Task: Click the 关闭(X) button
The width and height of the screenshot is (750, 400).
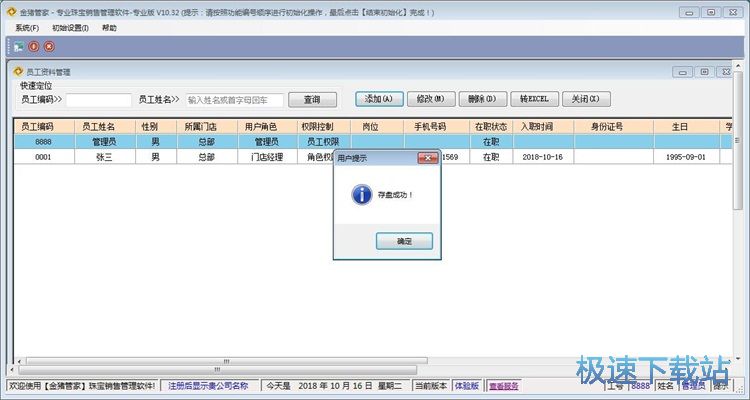Action: [x=586, y=99]
